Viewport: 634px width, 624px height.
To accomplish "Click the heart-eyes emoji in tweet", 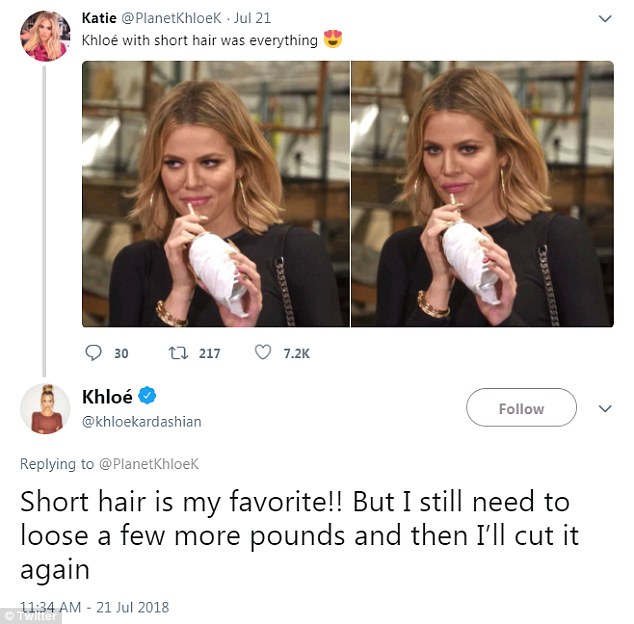I will 333,39.
